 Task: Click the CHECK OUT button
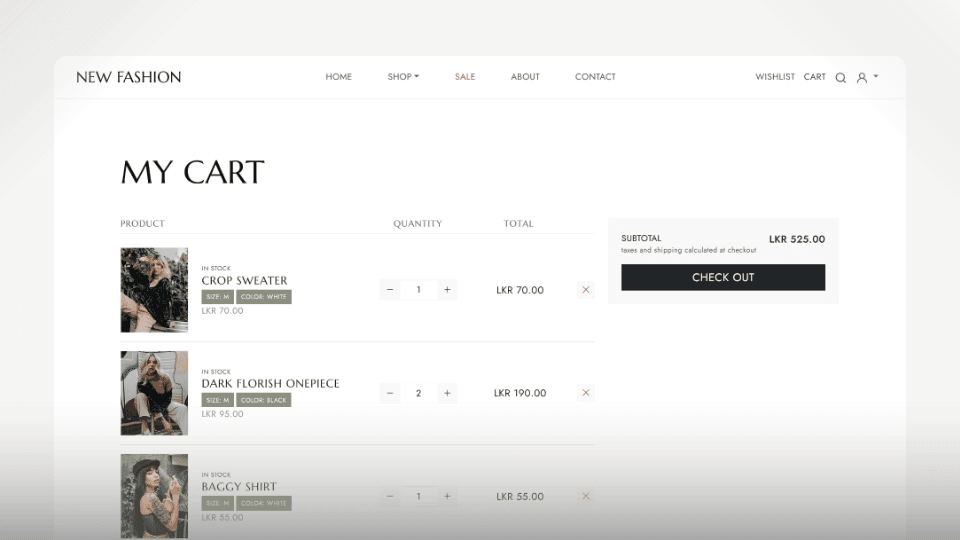(723, 277)
